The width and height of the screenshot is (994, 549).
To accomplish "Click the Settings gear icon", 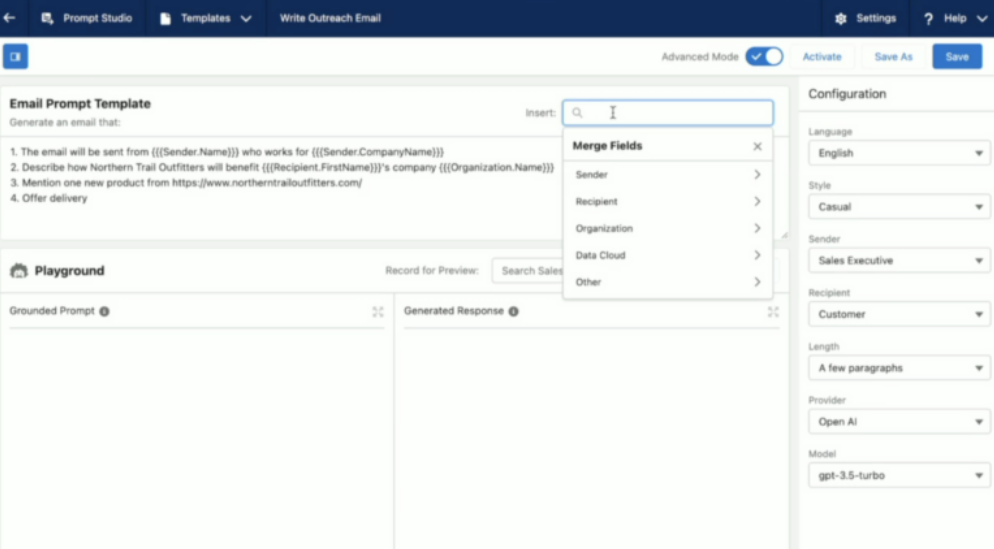I will click(x=840, y=18).
